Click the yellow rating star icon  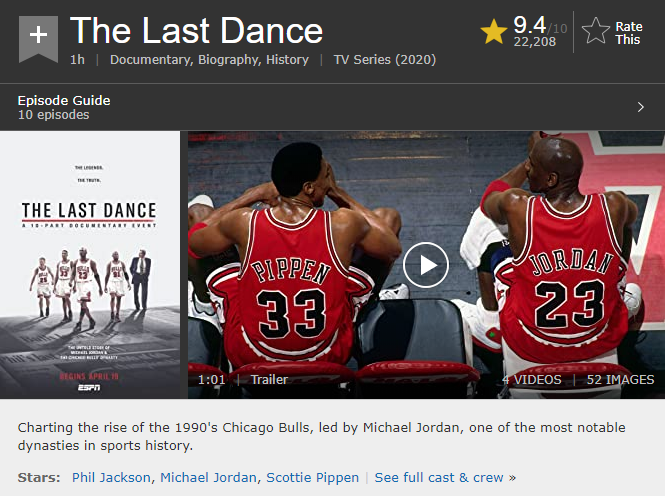(494, 31)
